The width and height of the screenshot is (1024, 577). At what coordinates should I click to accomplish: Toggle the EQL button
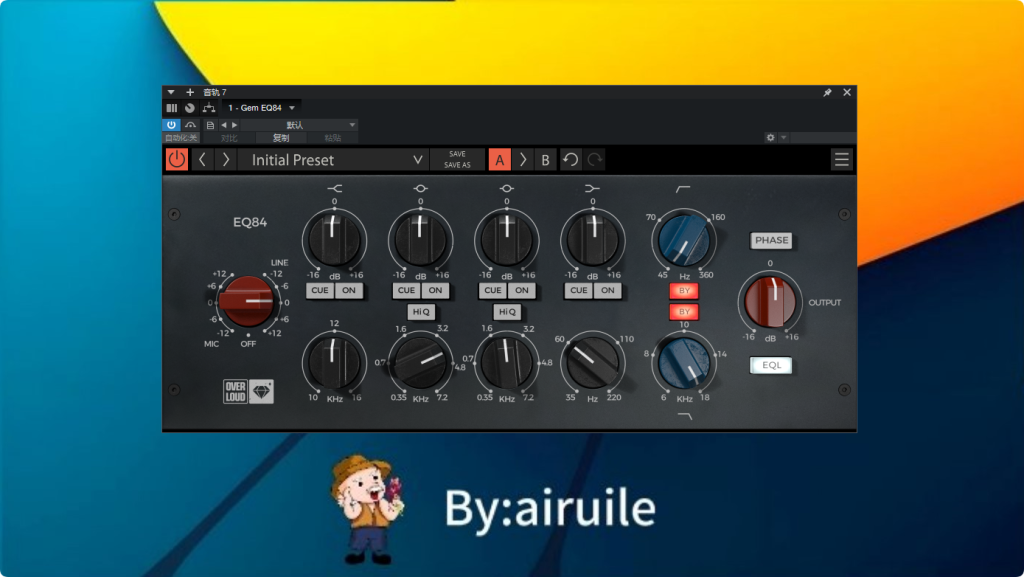coord(771,365)
